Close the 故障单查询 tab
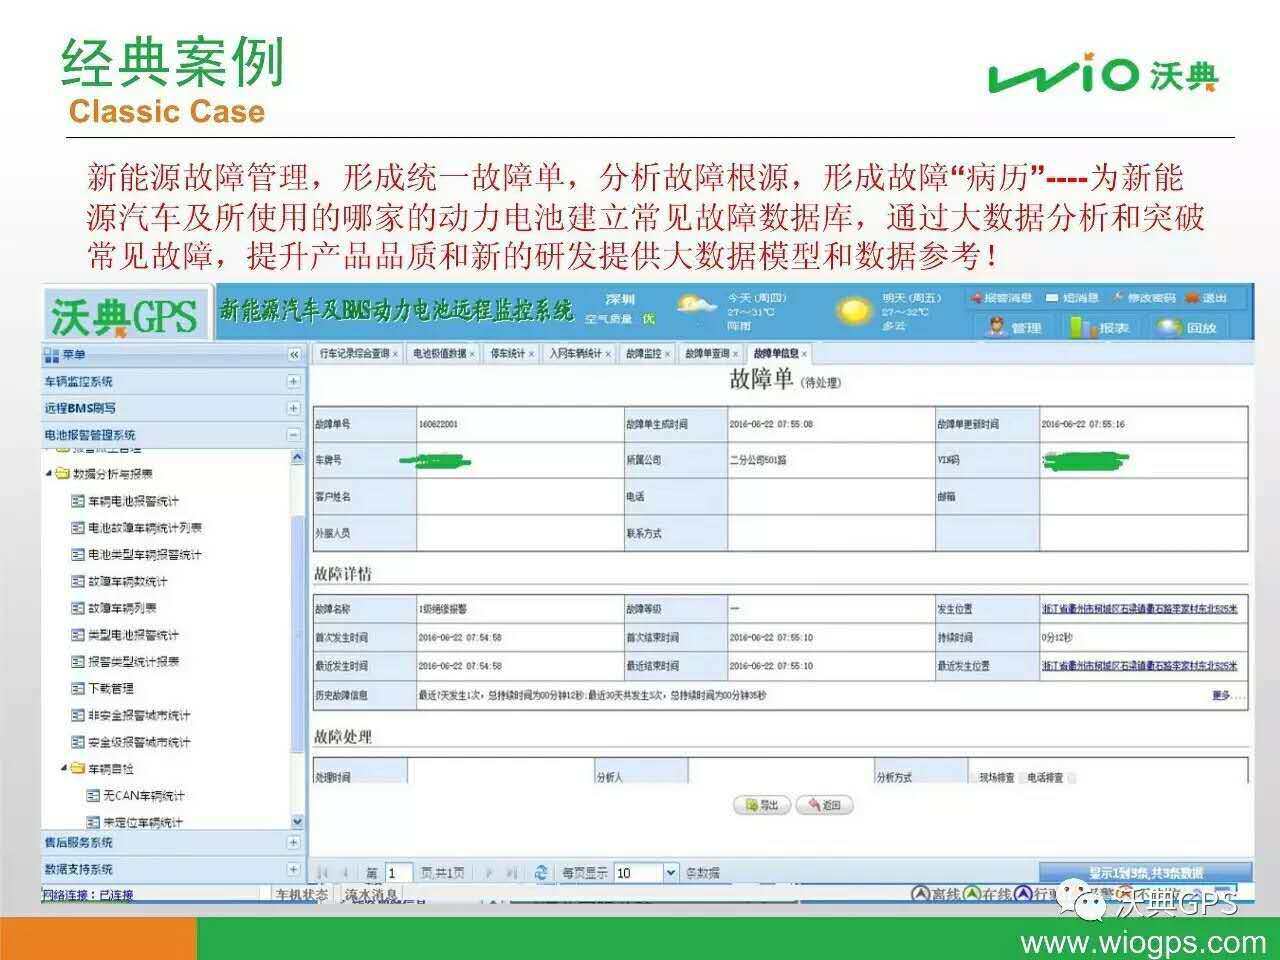Viewport: 1280px width, 960px height. point(736,354)
